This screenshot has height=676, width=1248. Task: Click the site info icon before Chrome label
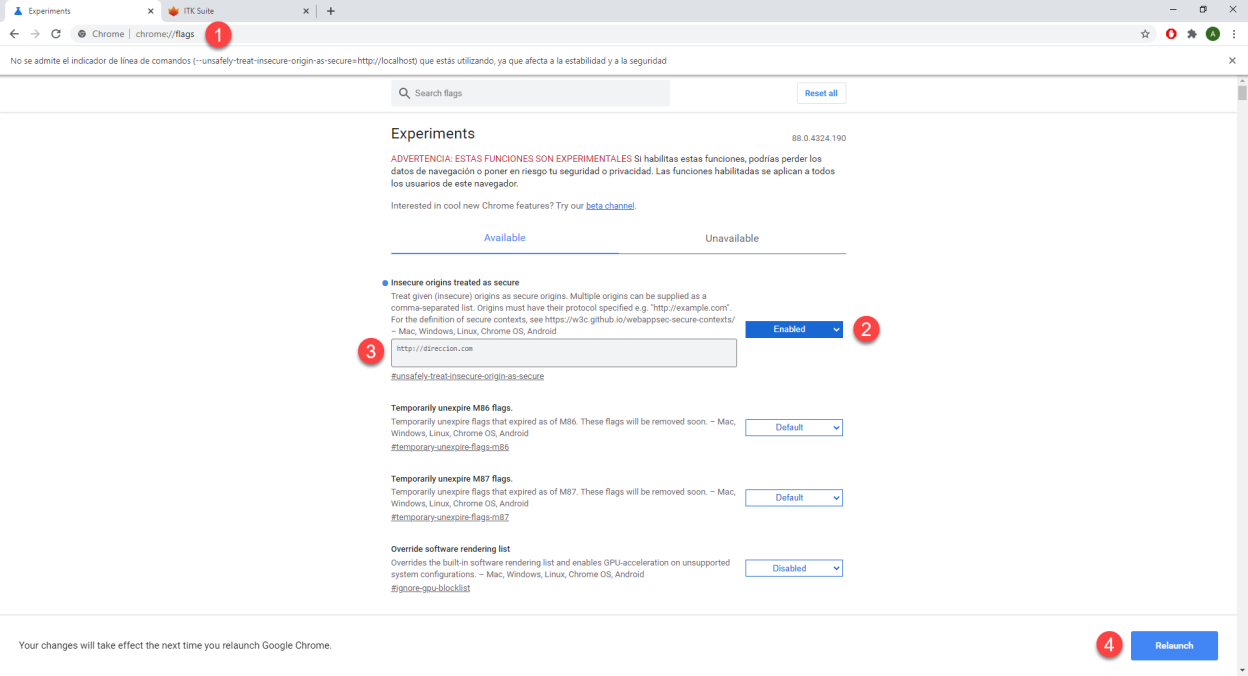pos(81,34)
